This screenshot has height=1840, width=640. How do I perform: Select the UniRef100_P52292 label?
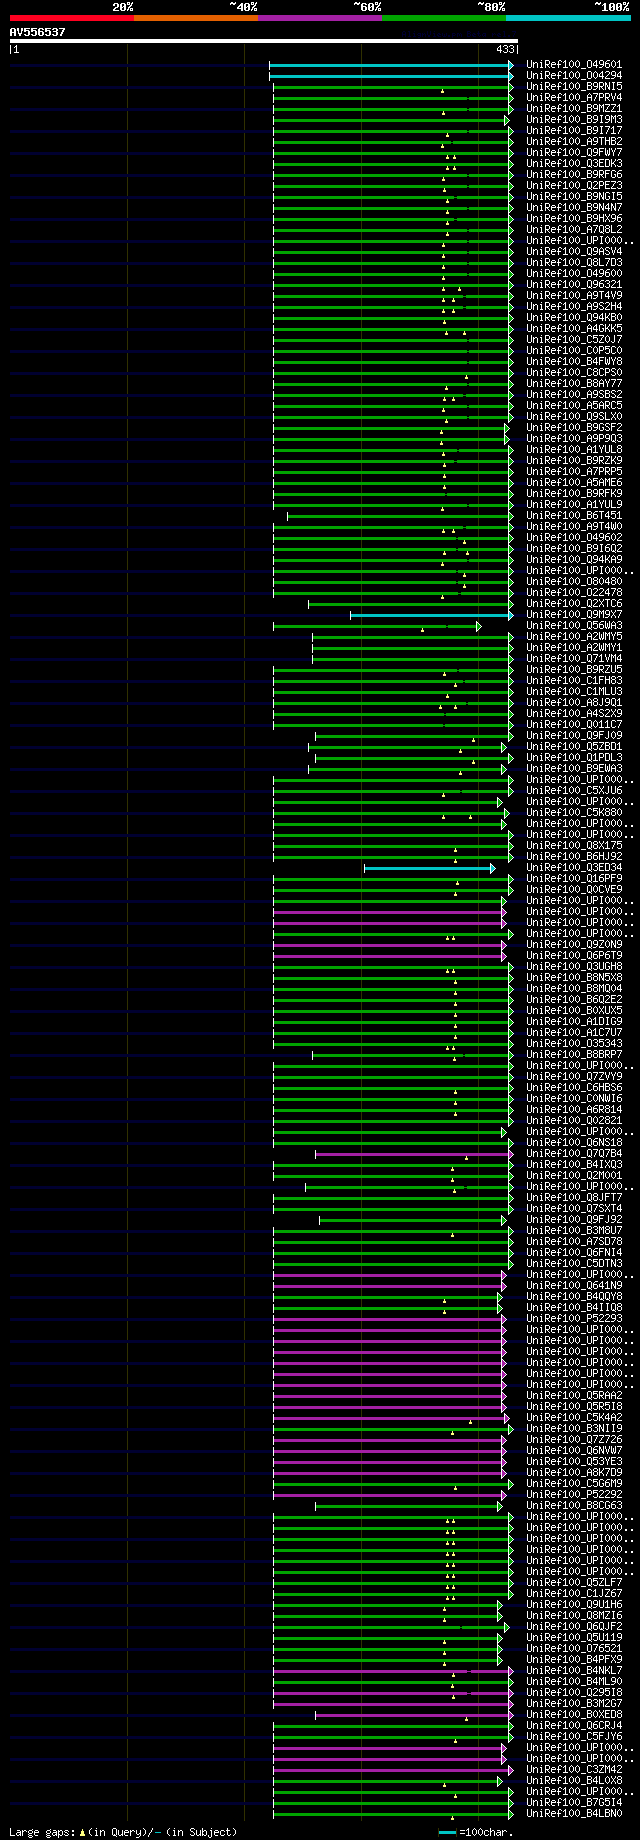click(x=574, y=1495)
